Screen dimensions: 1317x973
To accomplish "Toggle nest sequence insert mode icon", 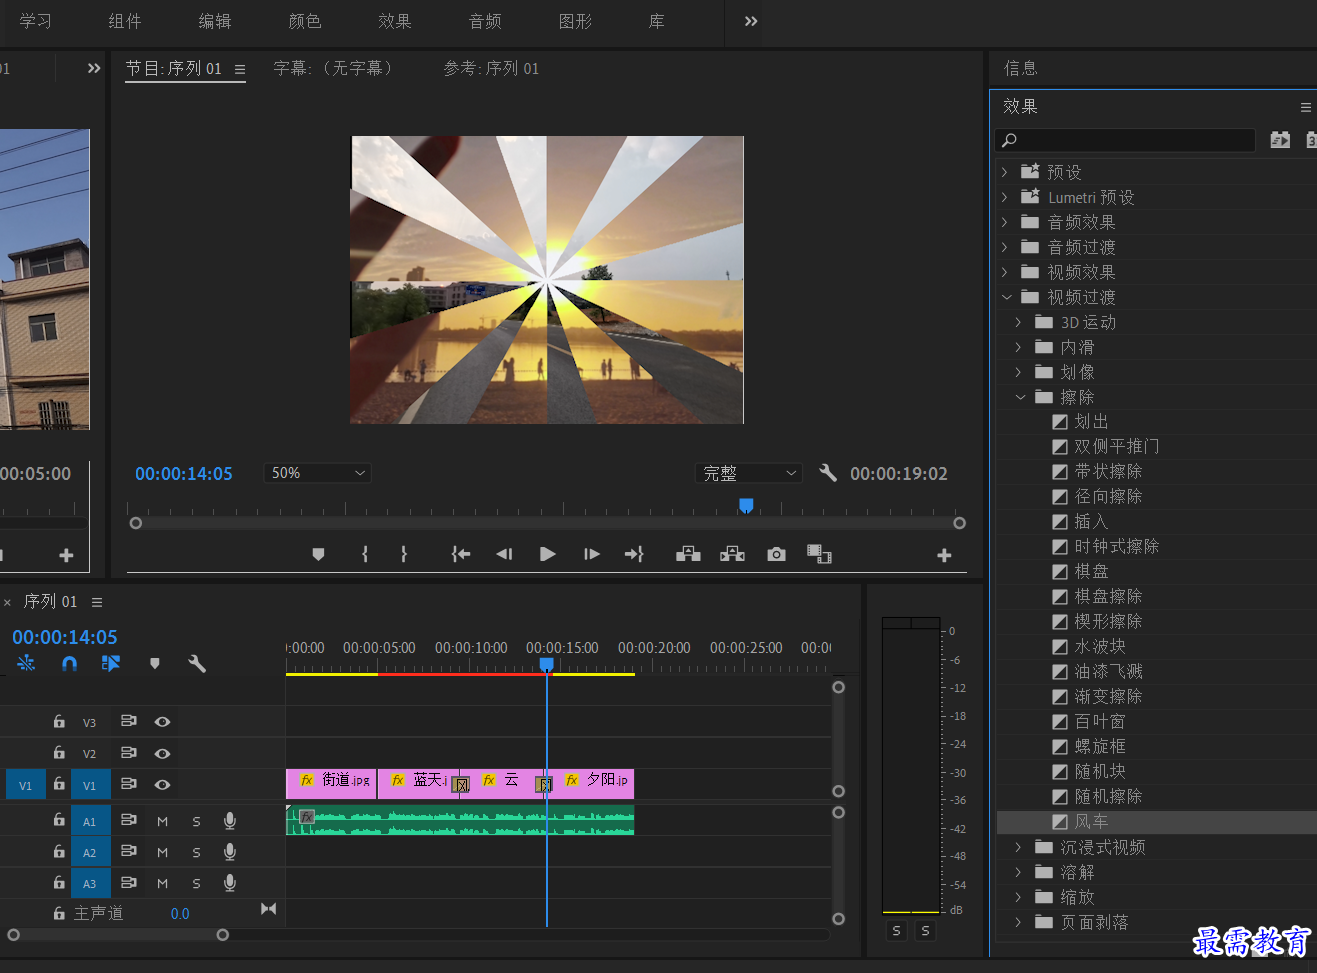I will coord(26,663).
